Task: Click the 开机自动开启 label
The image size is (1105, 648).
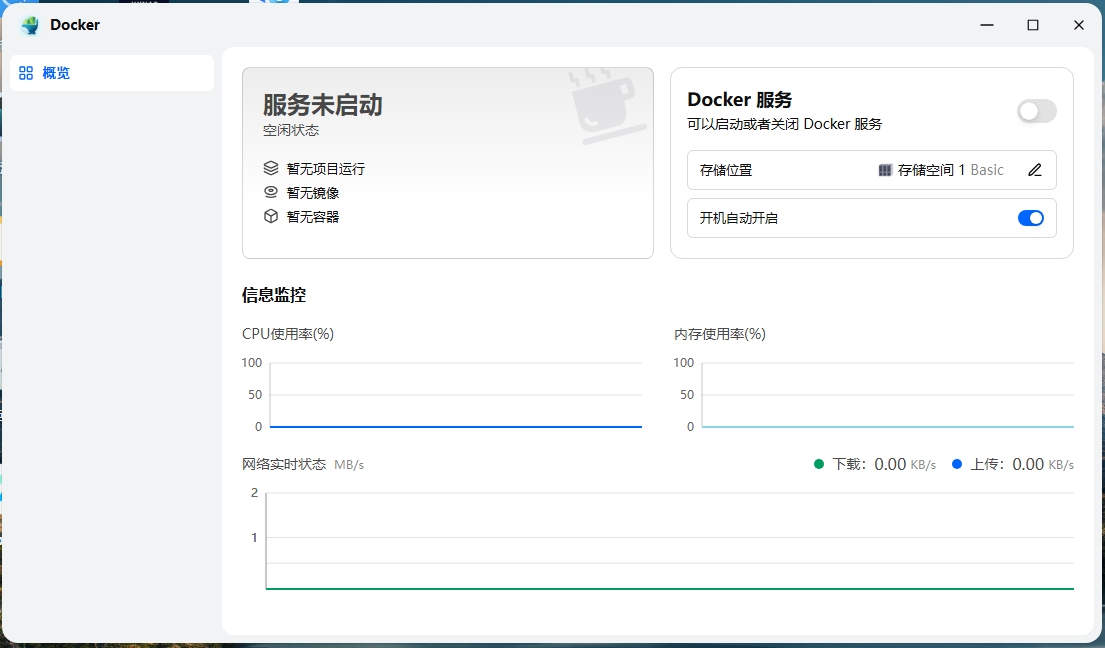Action: point(739,218)
